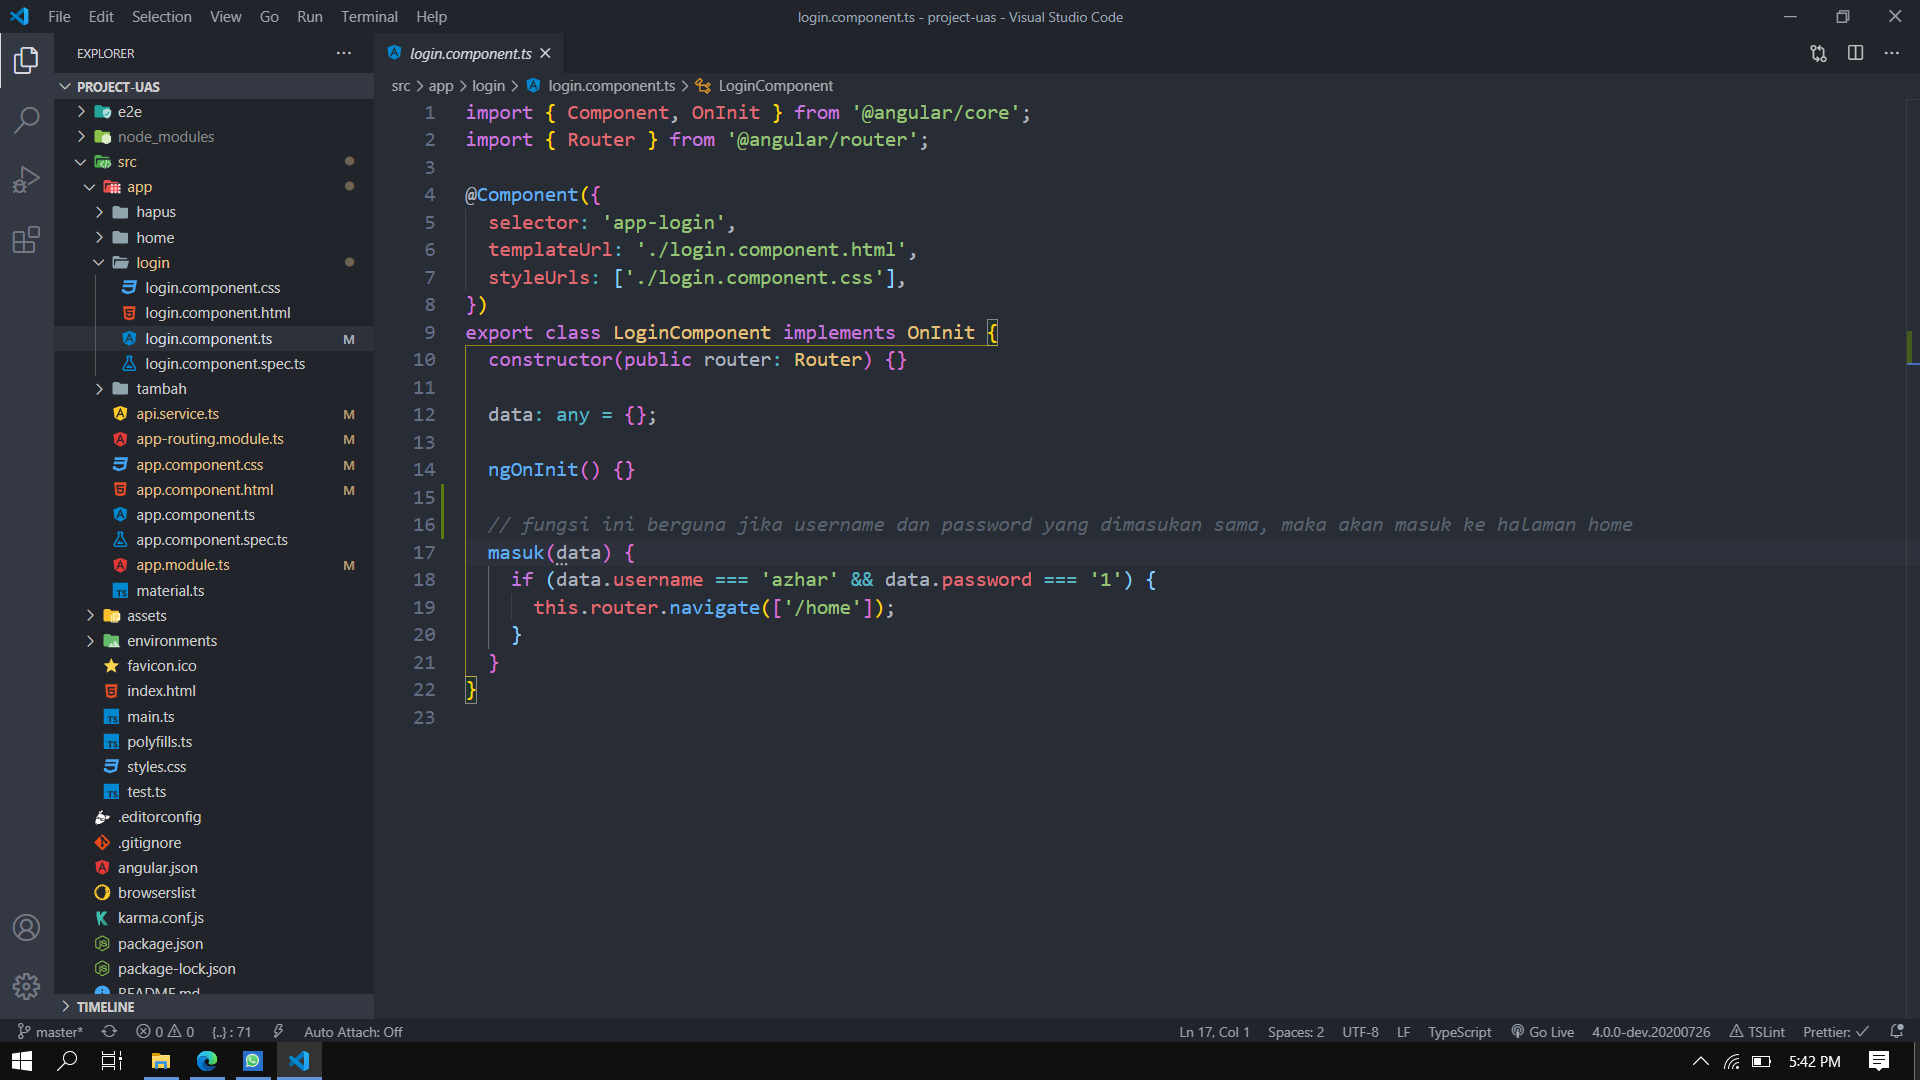The height and width of the screenshot is (1080, 1920).
Task: Toggle Go Live server in status bar
Action: (x=1542, y=1031)
